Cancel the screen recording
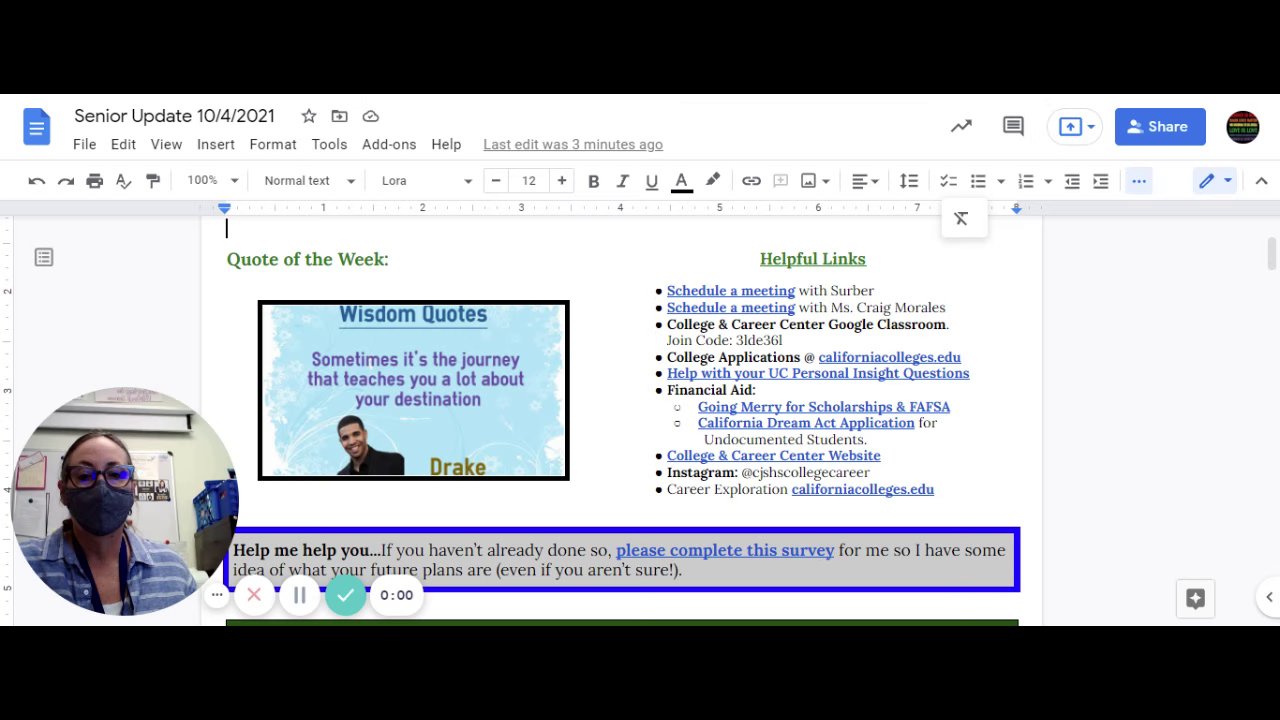Viewport: 1280px width, 720px height. [254, 595]
